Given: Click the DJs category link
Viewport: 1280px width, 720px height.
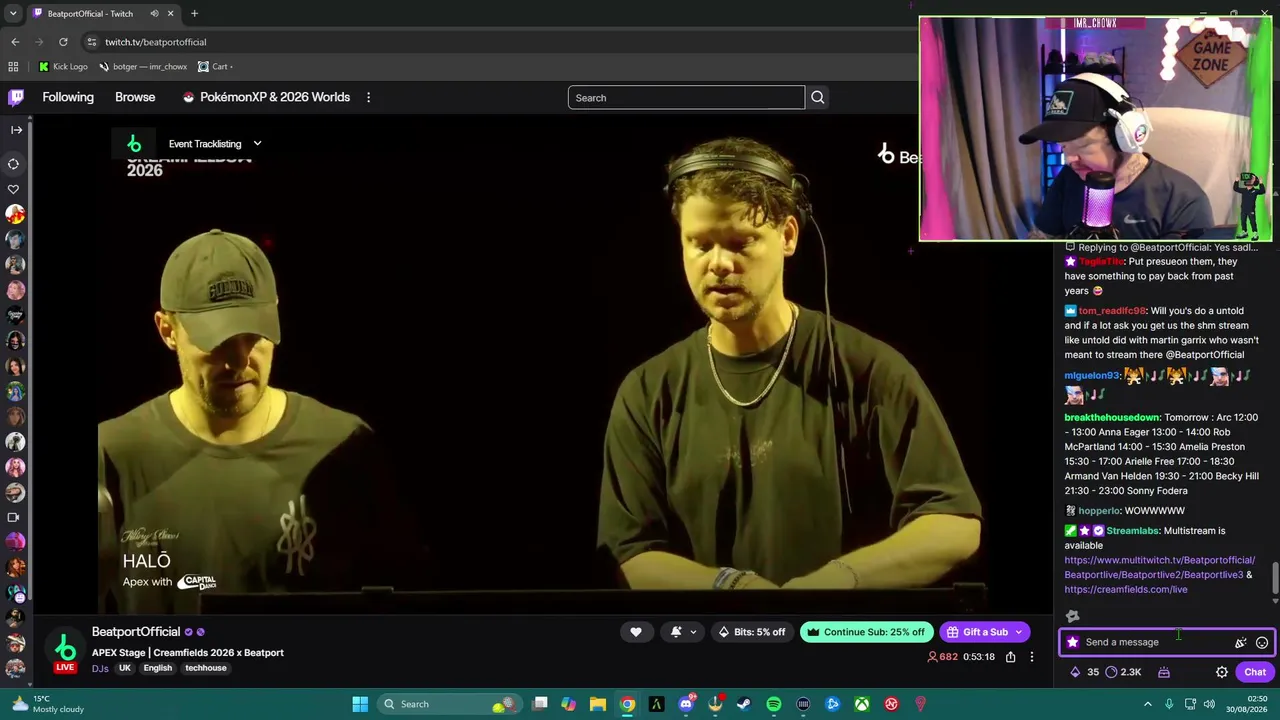Looking at the screenshot, I should (100, 668).
